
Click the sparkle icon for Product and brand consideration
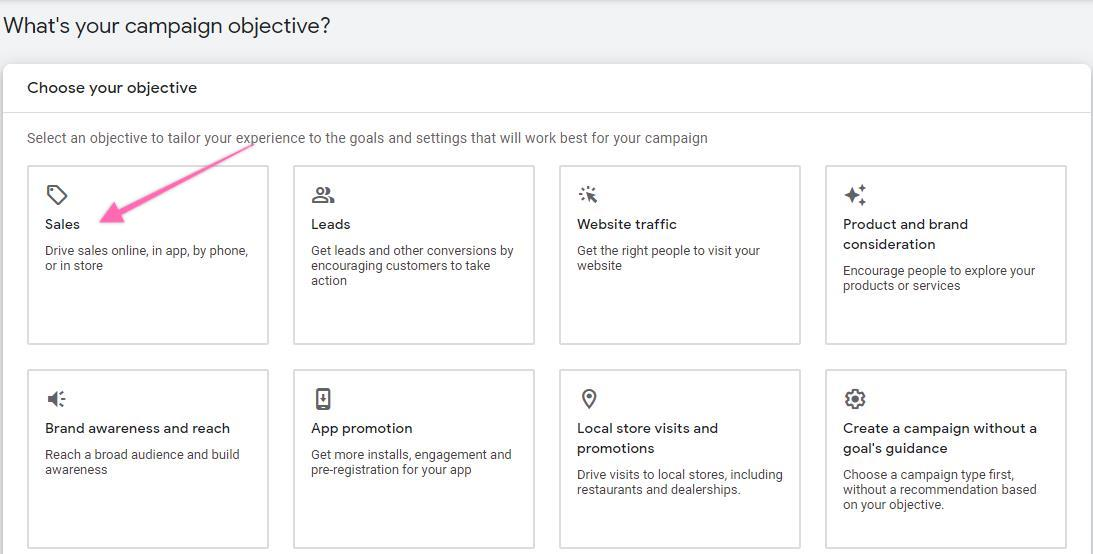[x=855, y=195]
